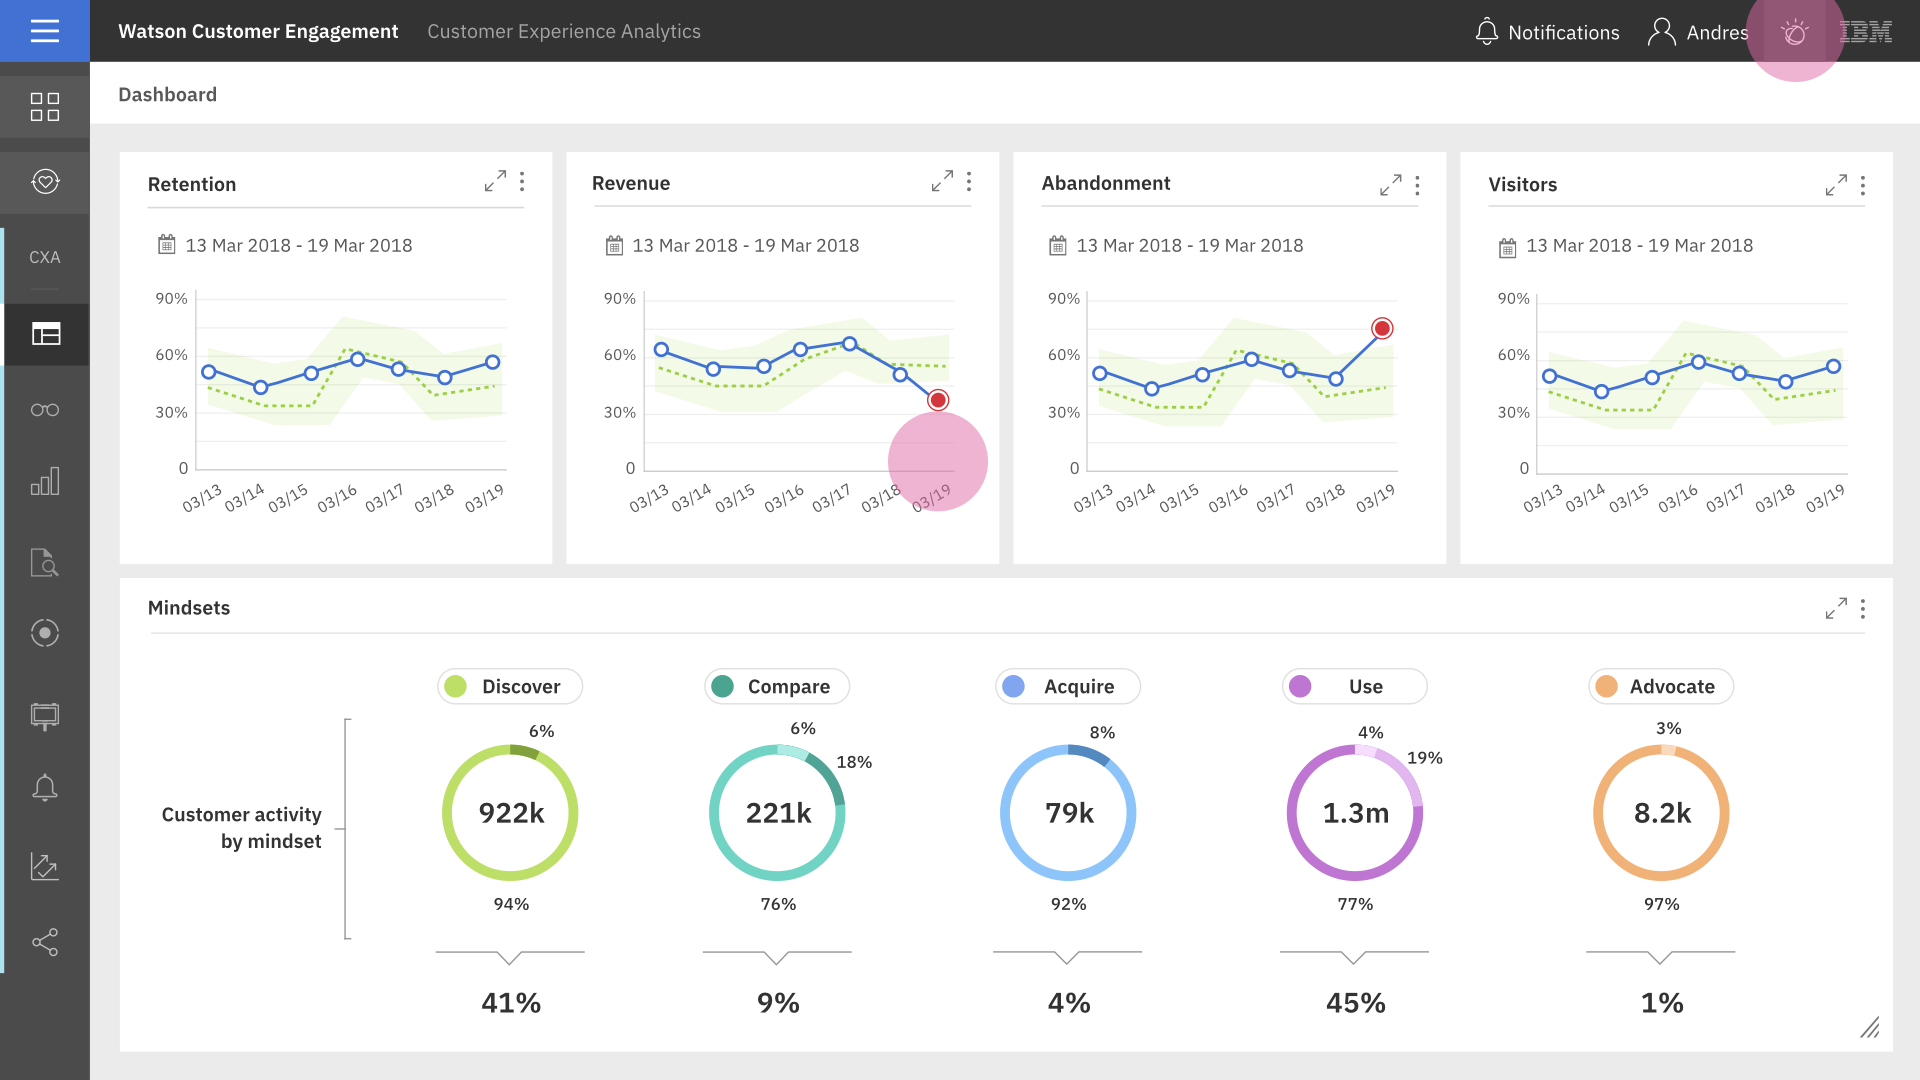Toggle the Compare mindset pill

[777, 686]
